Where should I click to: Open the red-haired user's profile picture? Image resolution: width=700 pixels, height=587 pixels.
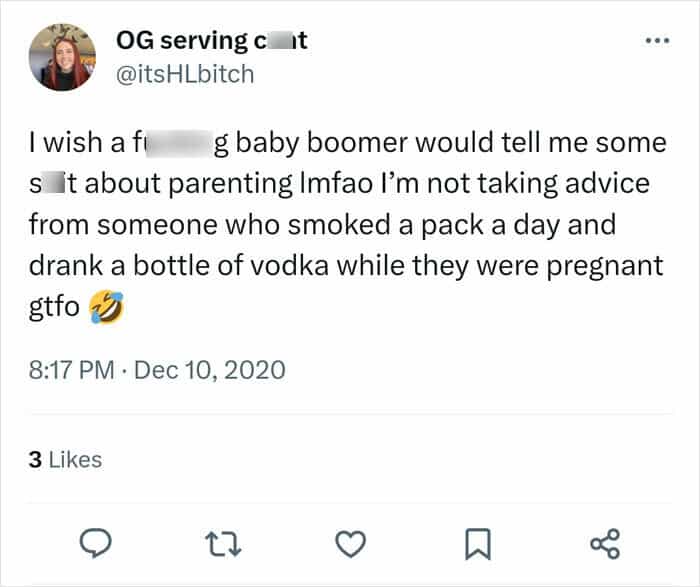pos(62,57)
